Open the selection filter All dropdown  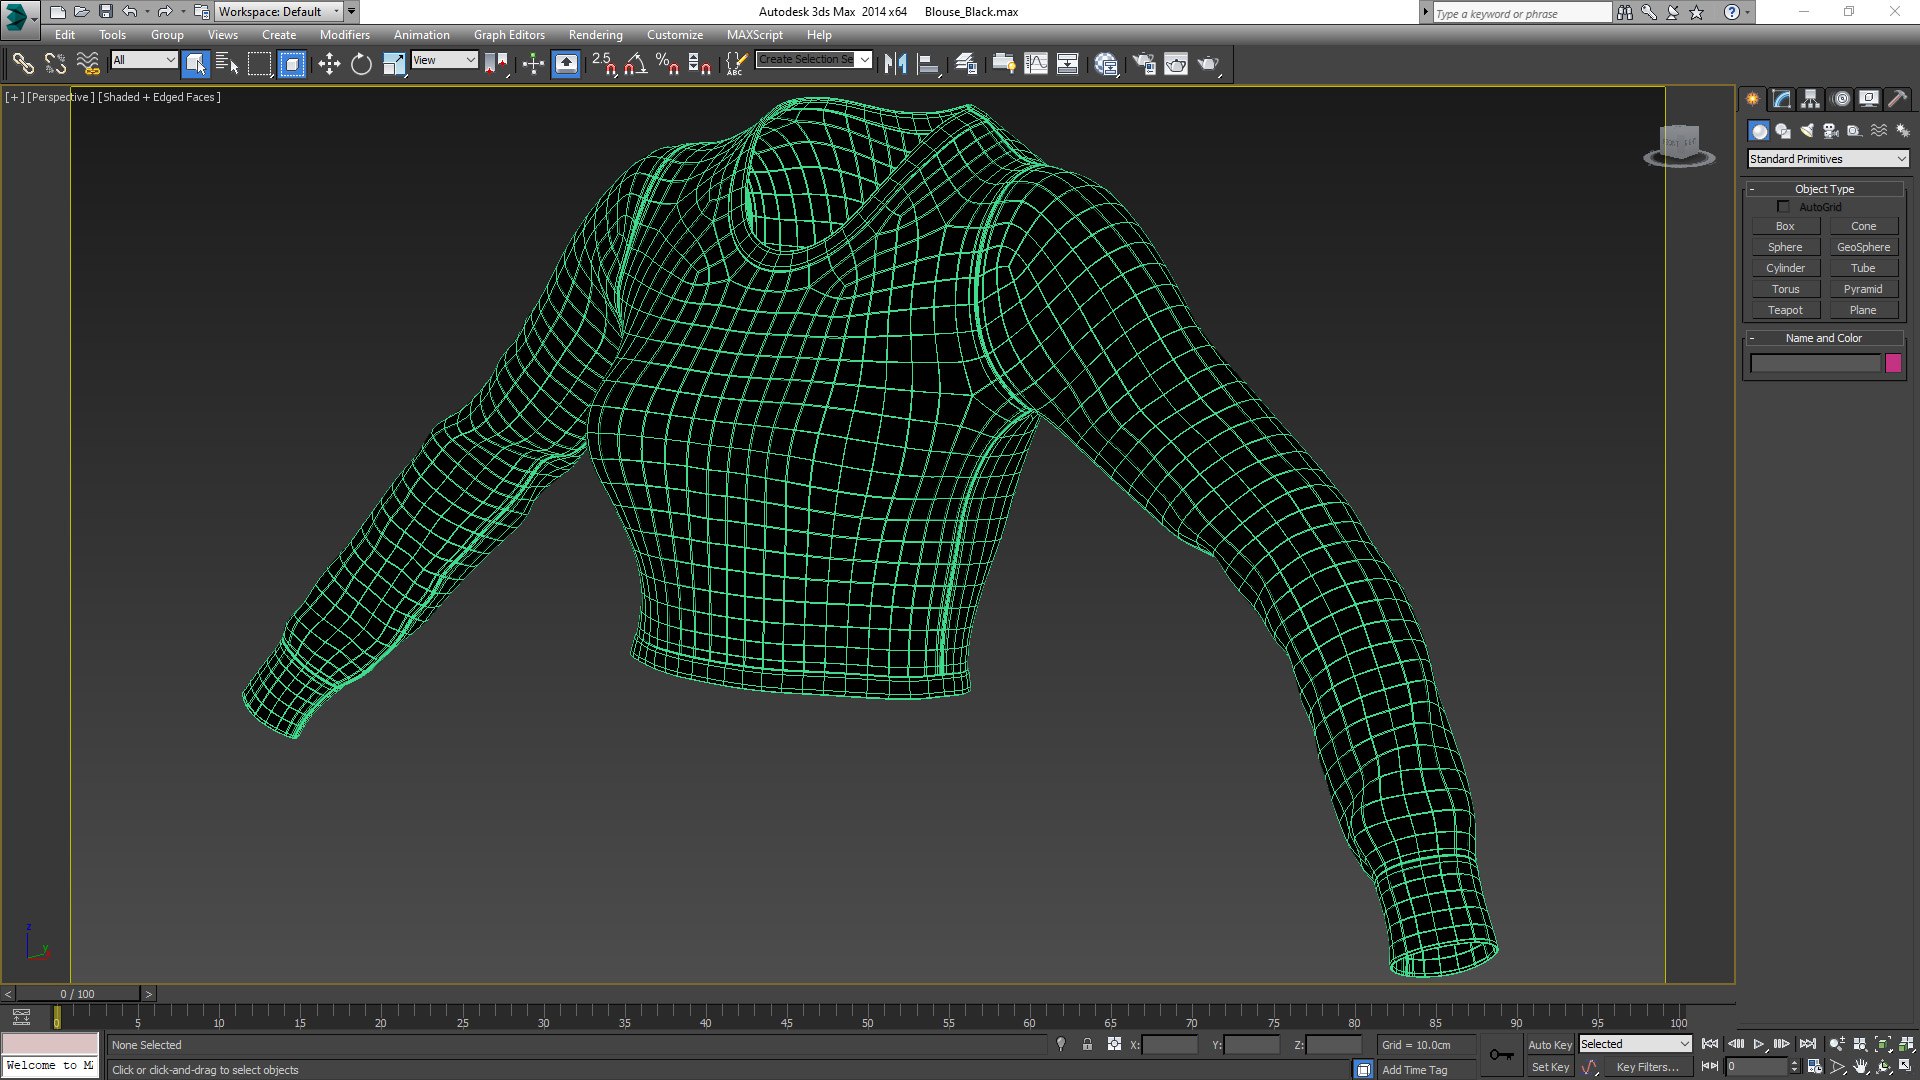pyautogui.click(x=144, y=60)
